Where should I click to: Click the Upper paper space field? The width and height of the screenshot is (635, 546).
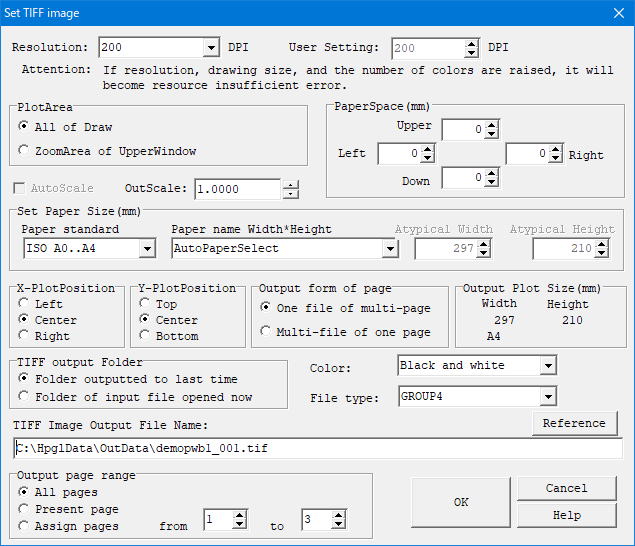coord(463,130)
